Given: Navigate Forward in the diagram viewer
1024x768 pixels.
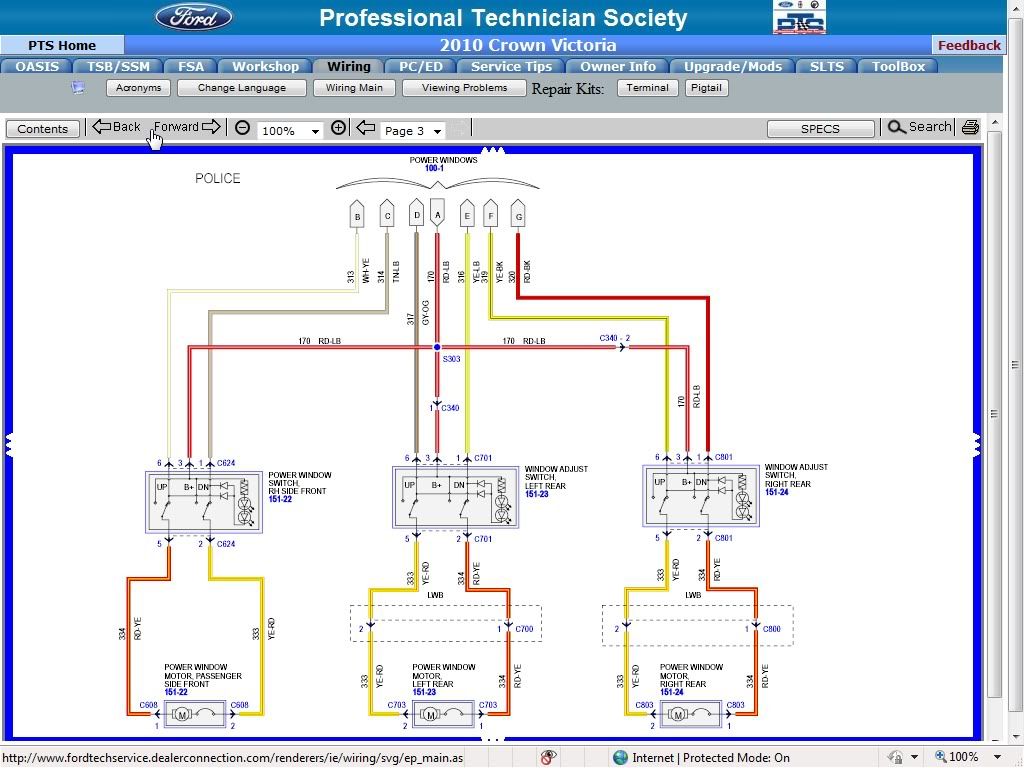Looking at the screenshot, I should coord(187,127).
